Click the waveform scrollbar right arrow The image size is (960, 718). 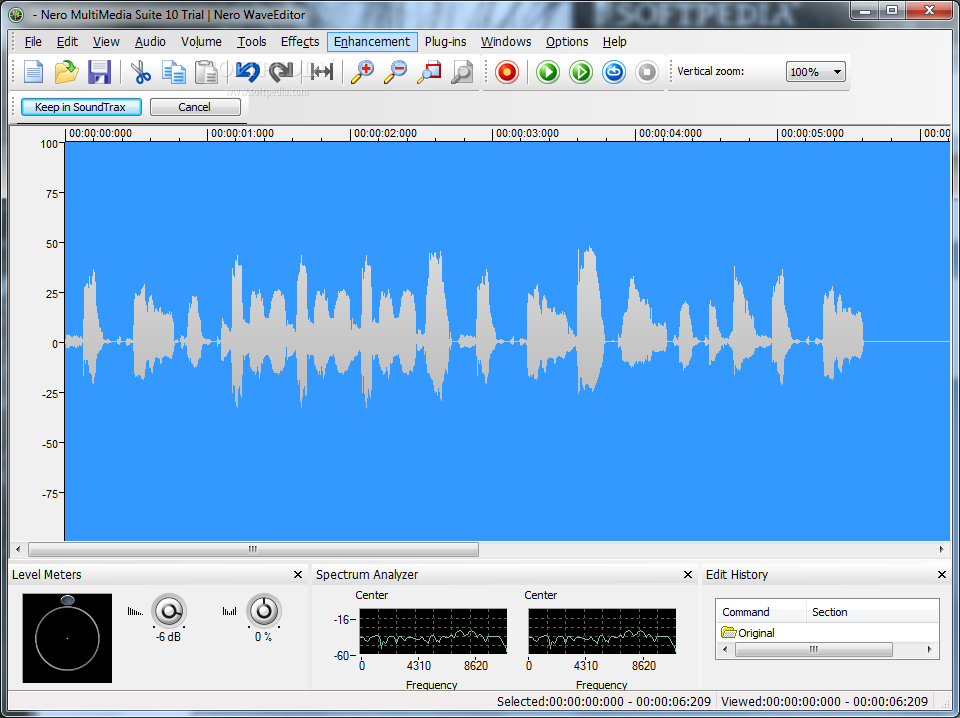pyautogui.click(x=942, y=550)
